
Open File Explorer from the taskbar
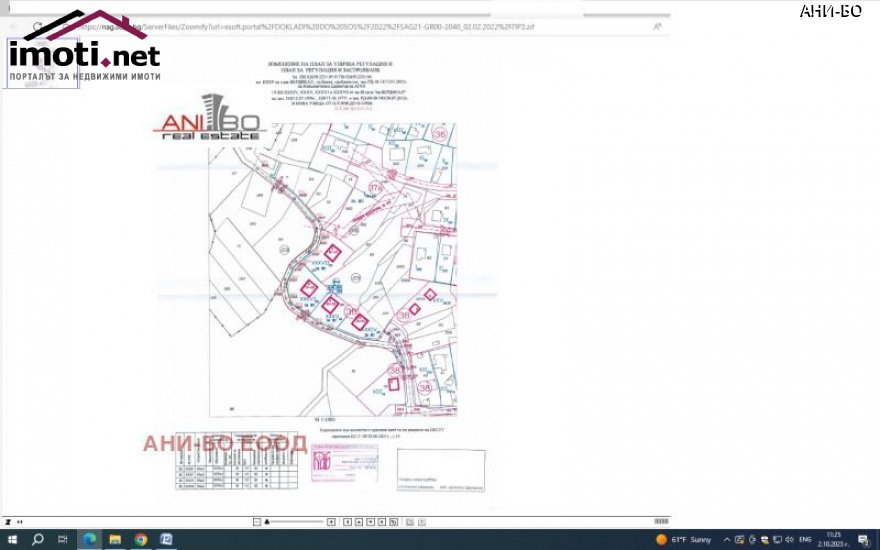point(115,539)
